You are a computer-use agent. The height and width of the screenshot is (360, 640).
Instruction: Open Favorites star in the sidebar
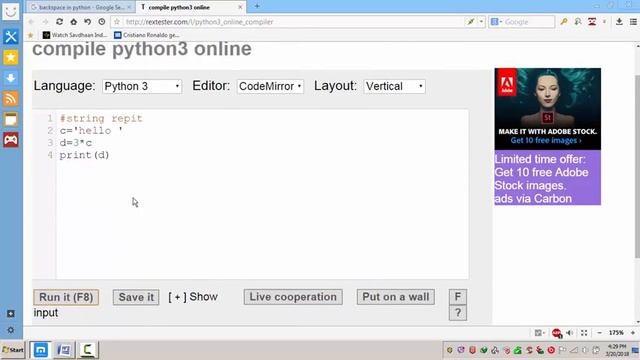tap(11, 57)
